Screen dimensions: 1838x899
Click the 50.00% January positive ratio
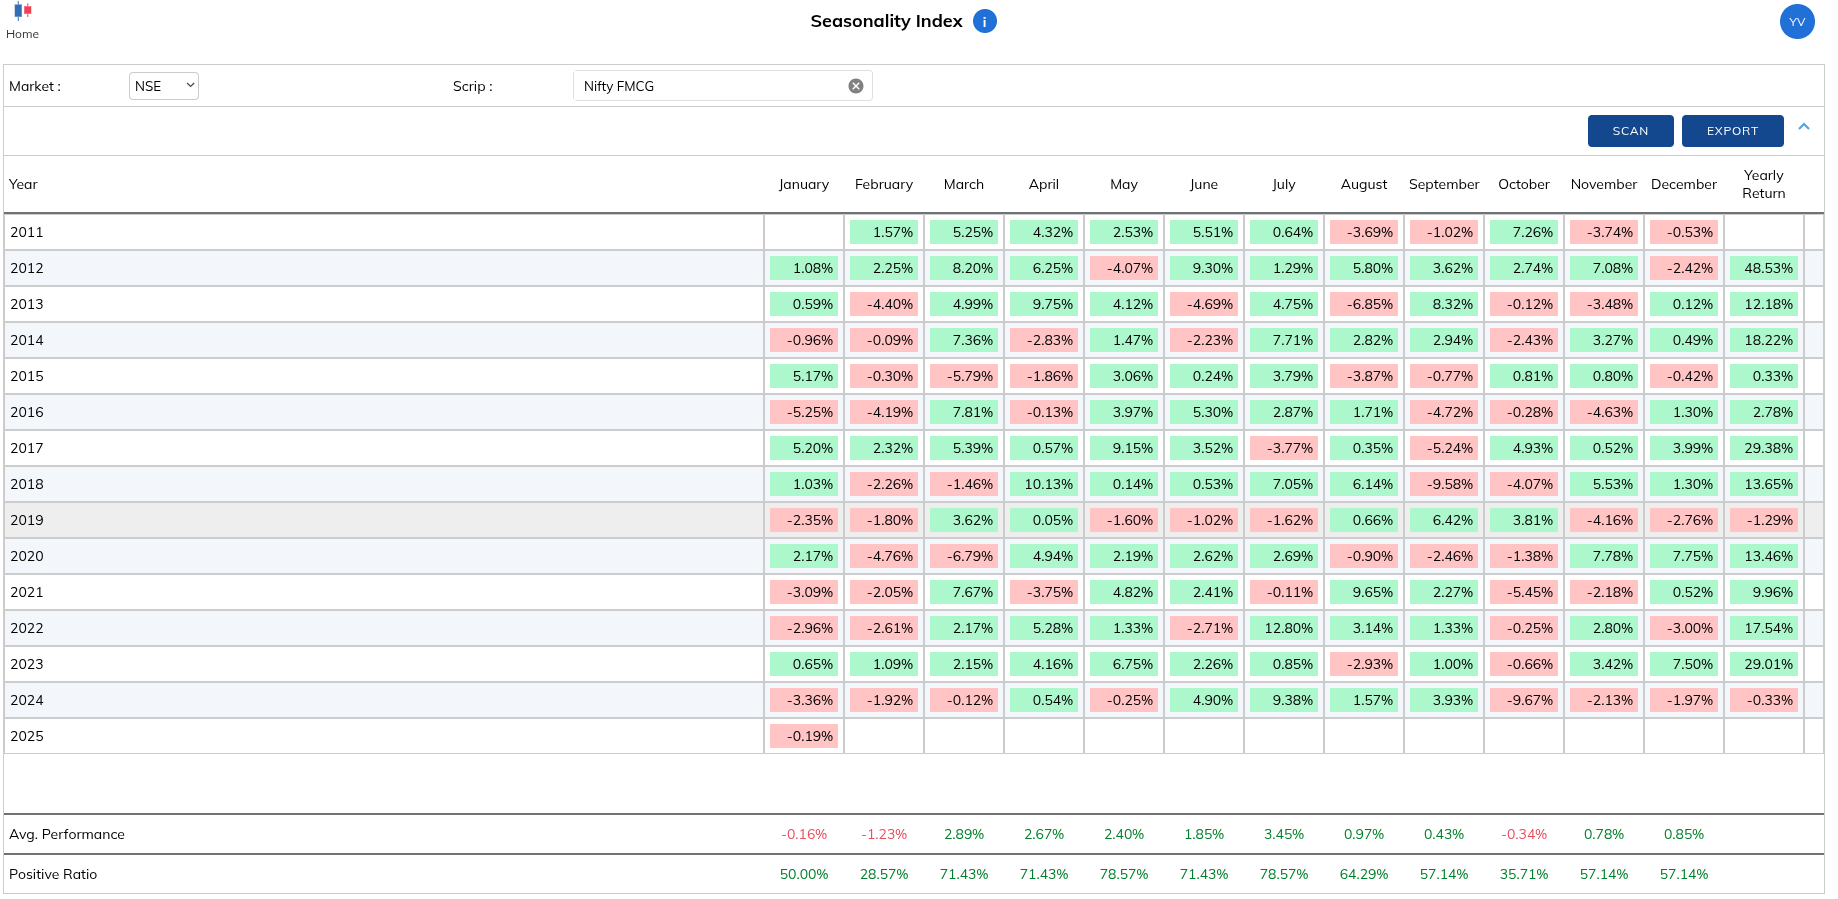click(804, 874)
